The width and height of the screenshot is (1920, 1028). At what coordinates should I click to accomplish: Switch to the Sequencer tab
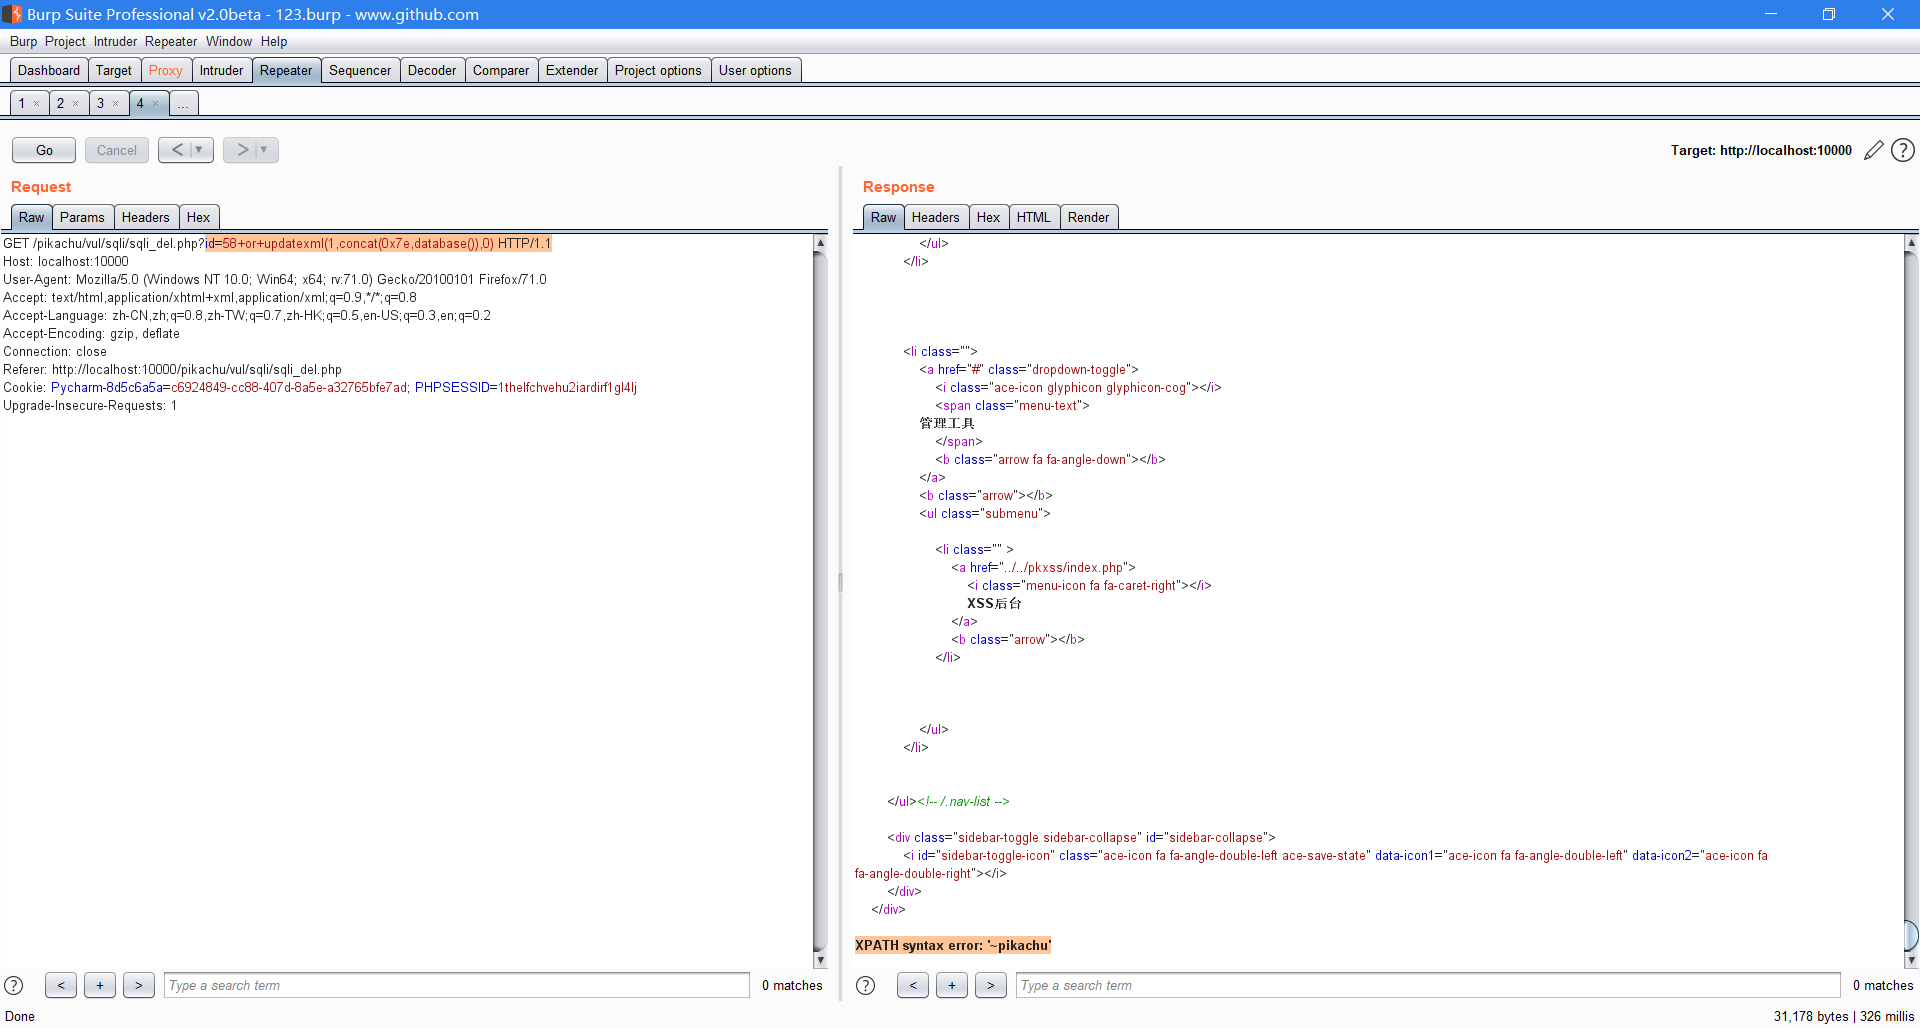point(360,70)
